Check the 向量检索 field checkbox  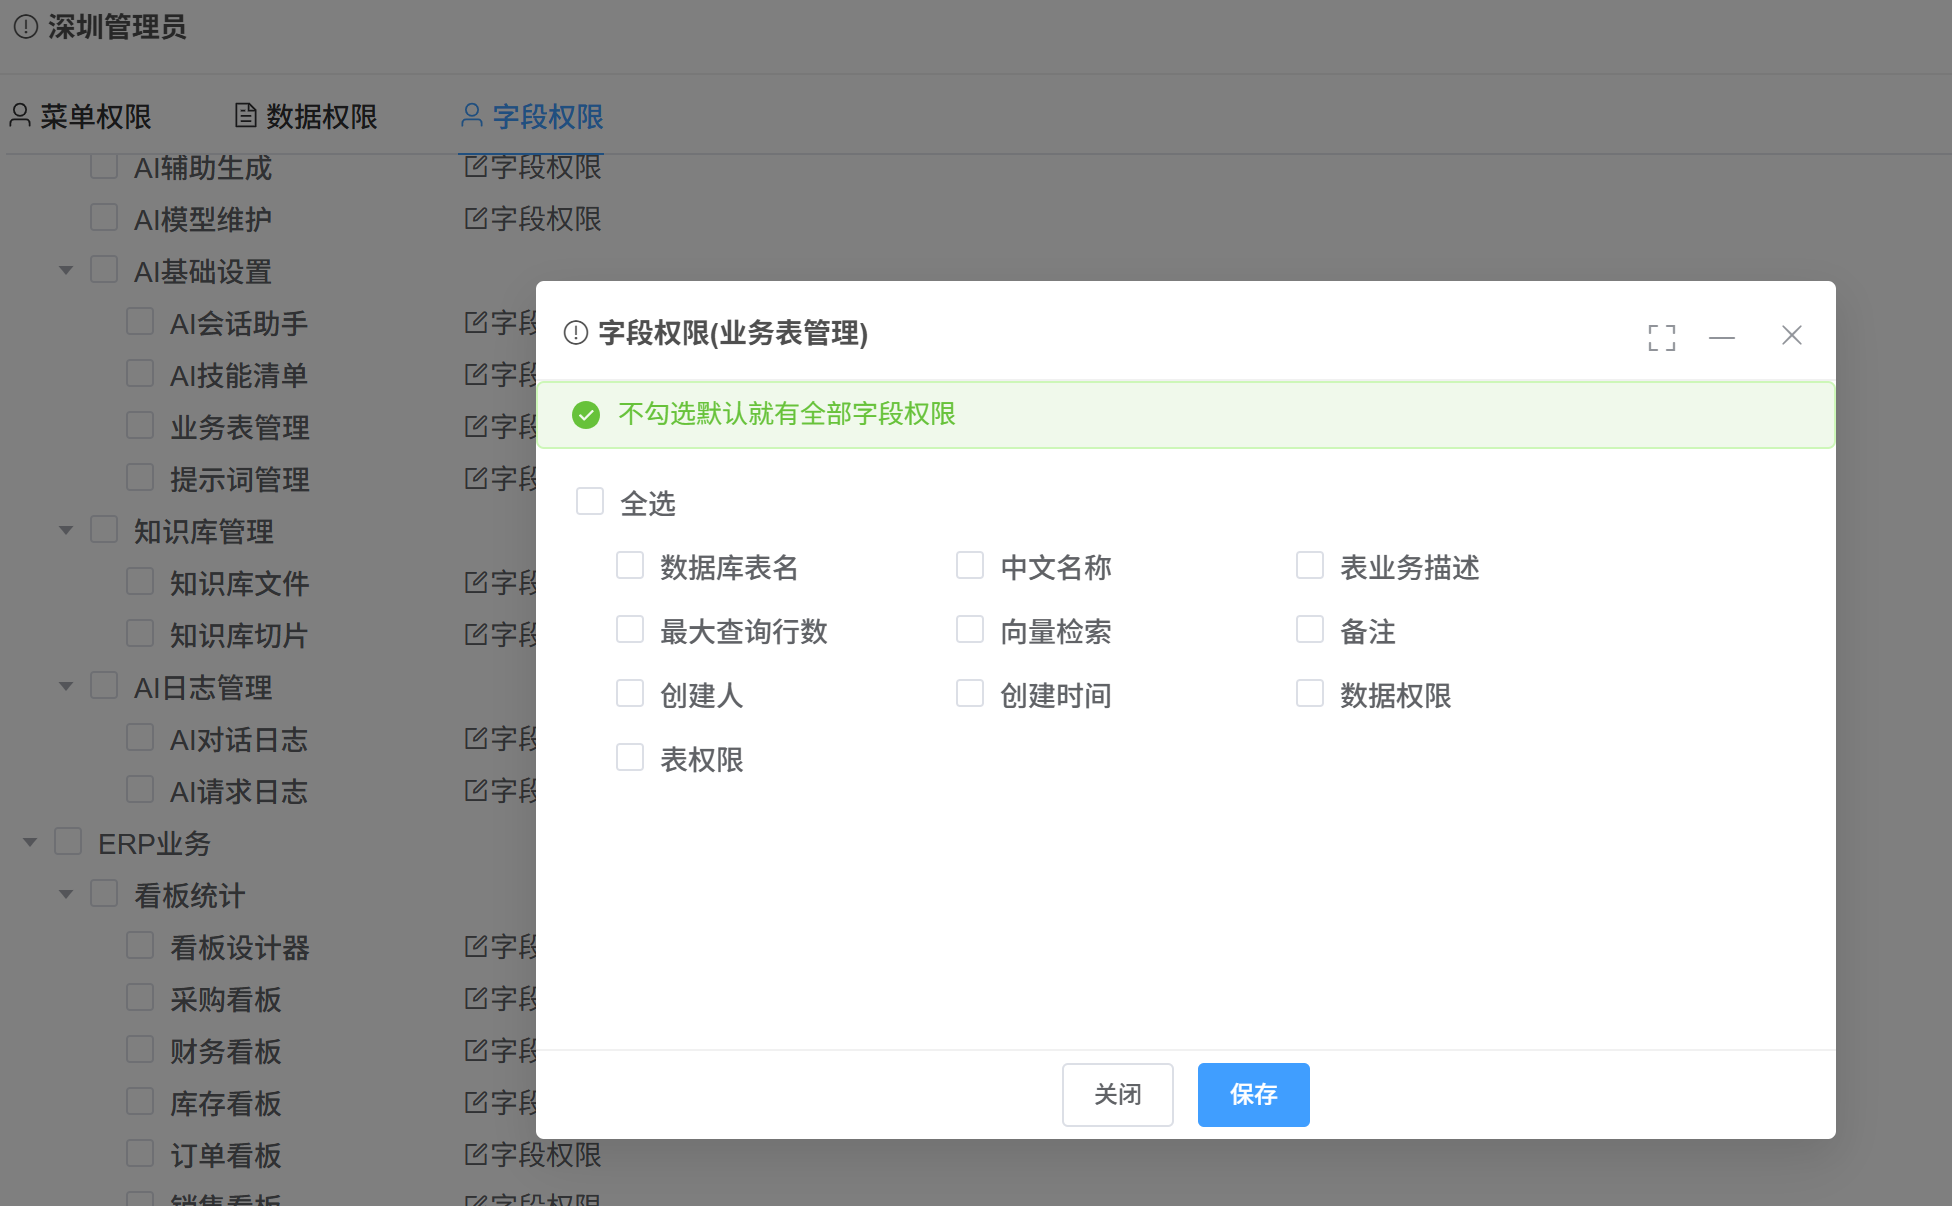[x=970, y=629]
